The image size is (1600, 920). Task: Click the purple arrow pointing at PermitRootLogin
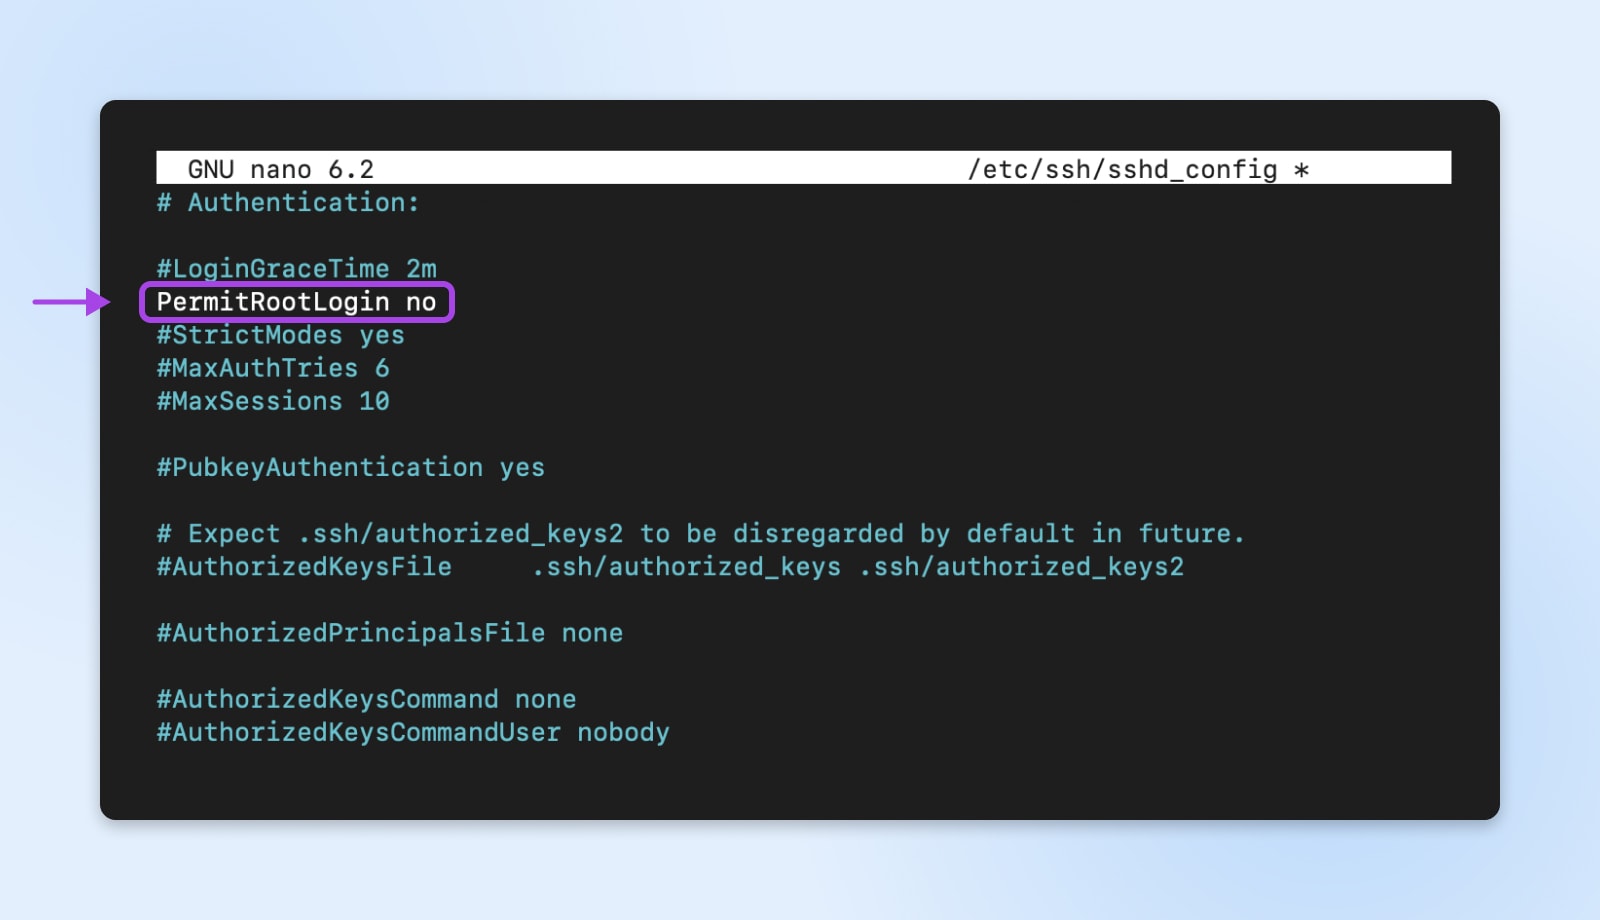tap(72, 301)
